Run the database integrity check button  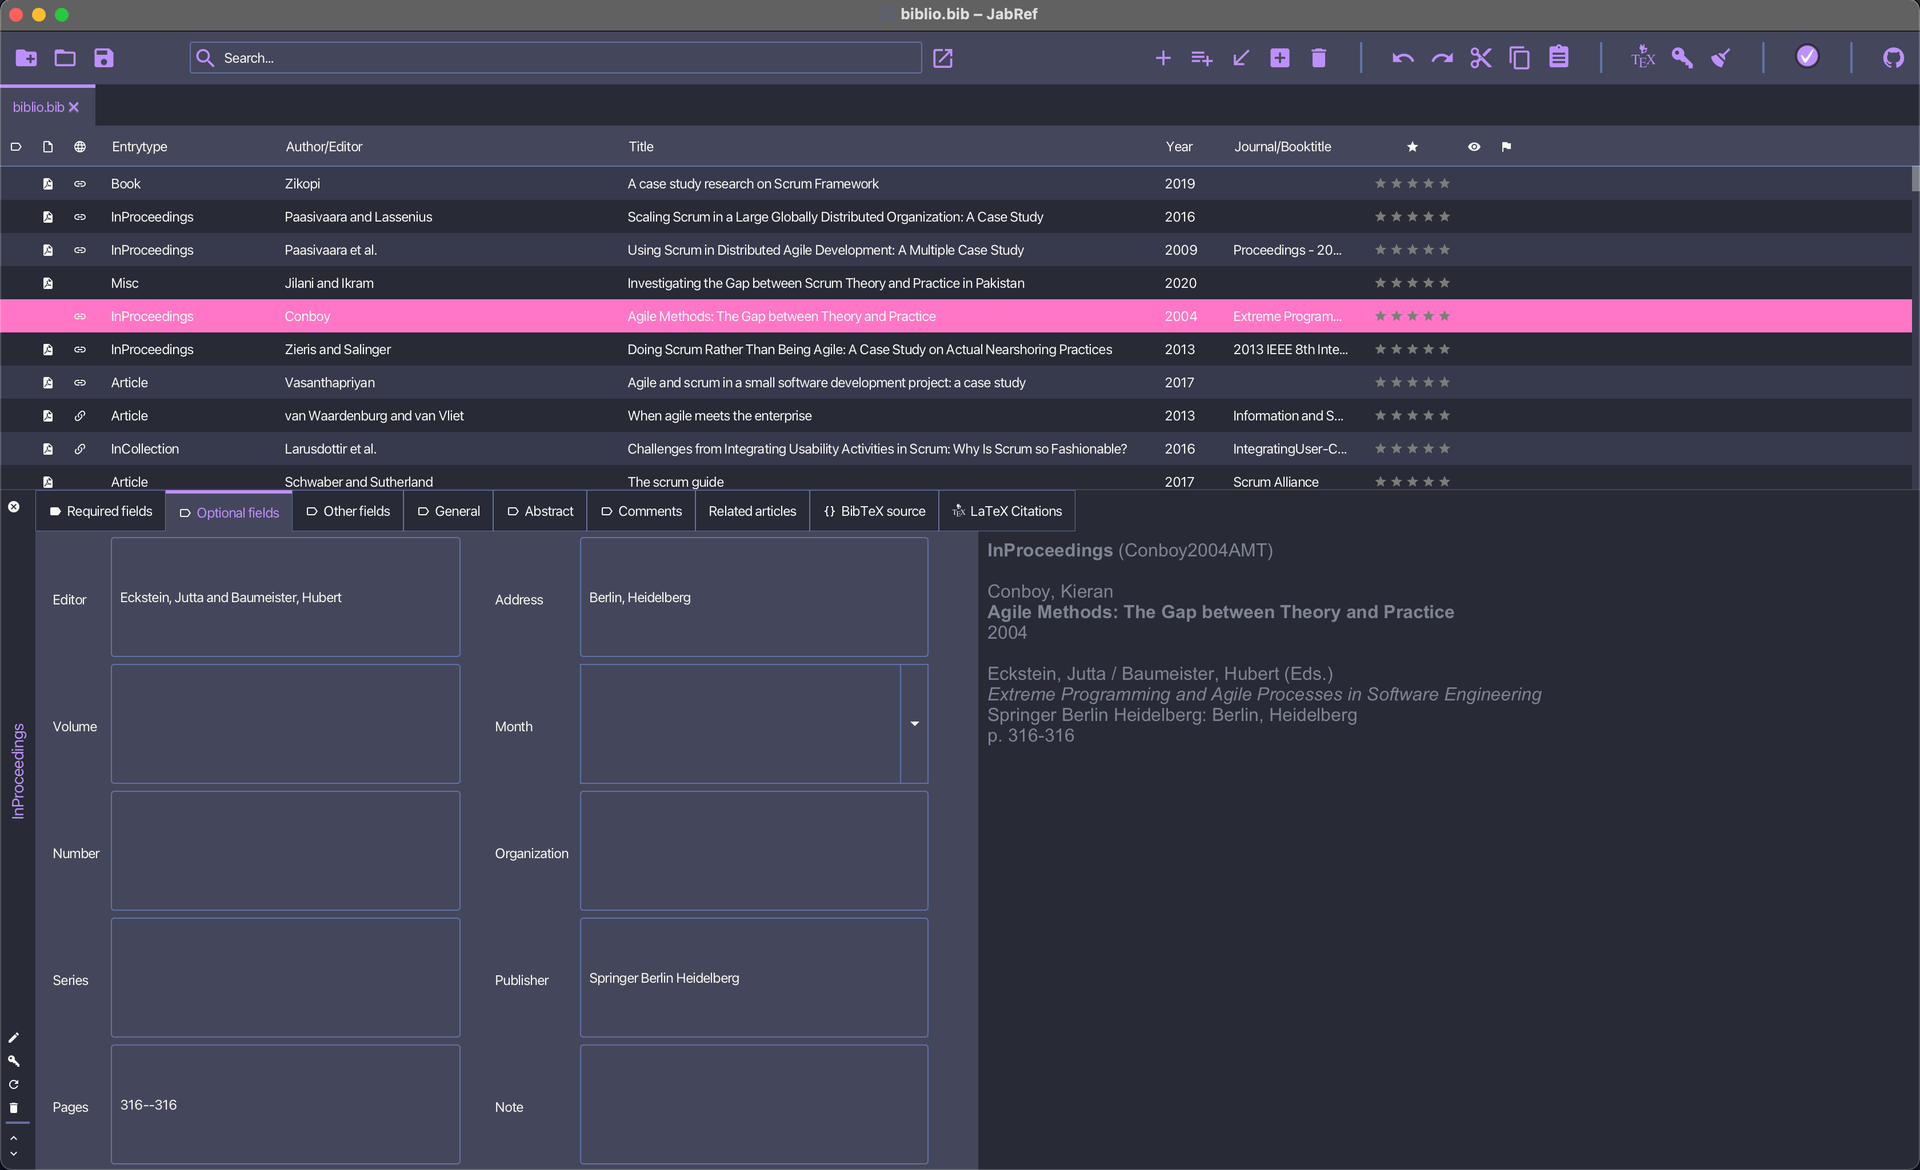pyautogui.click(x=1807, y=57)
